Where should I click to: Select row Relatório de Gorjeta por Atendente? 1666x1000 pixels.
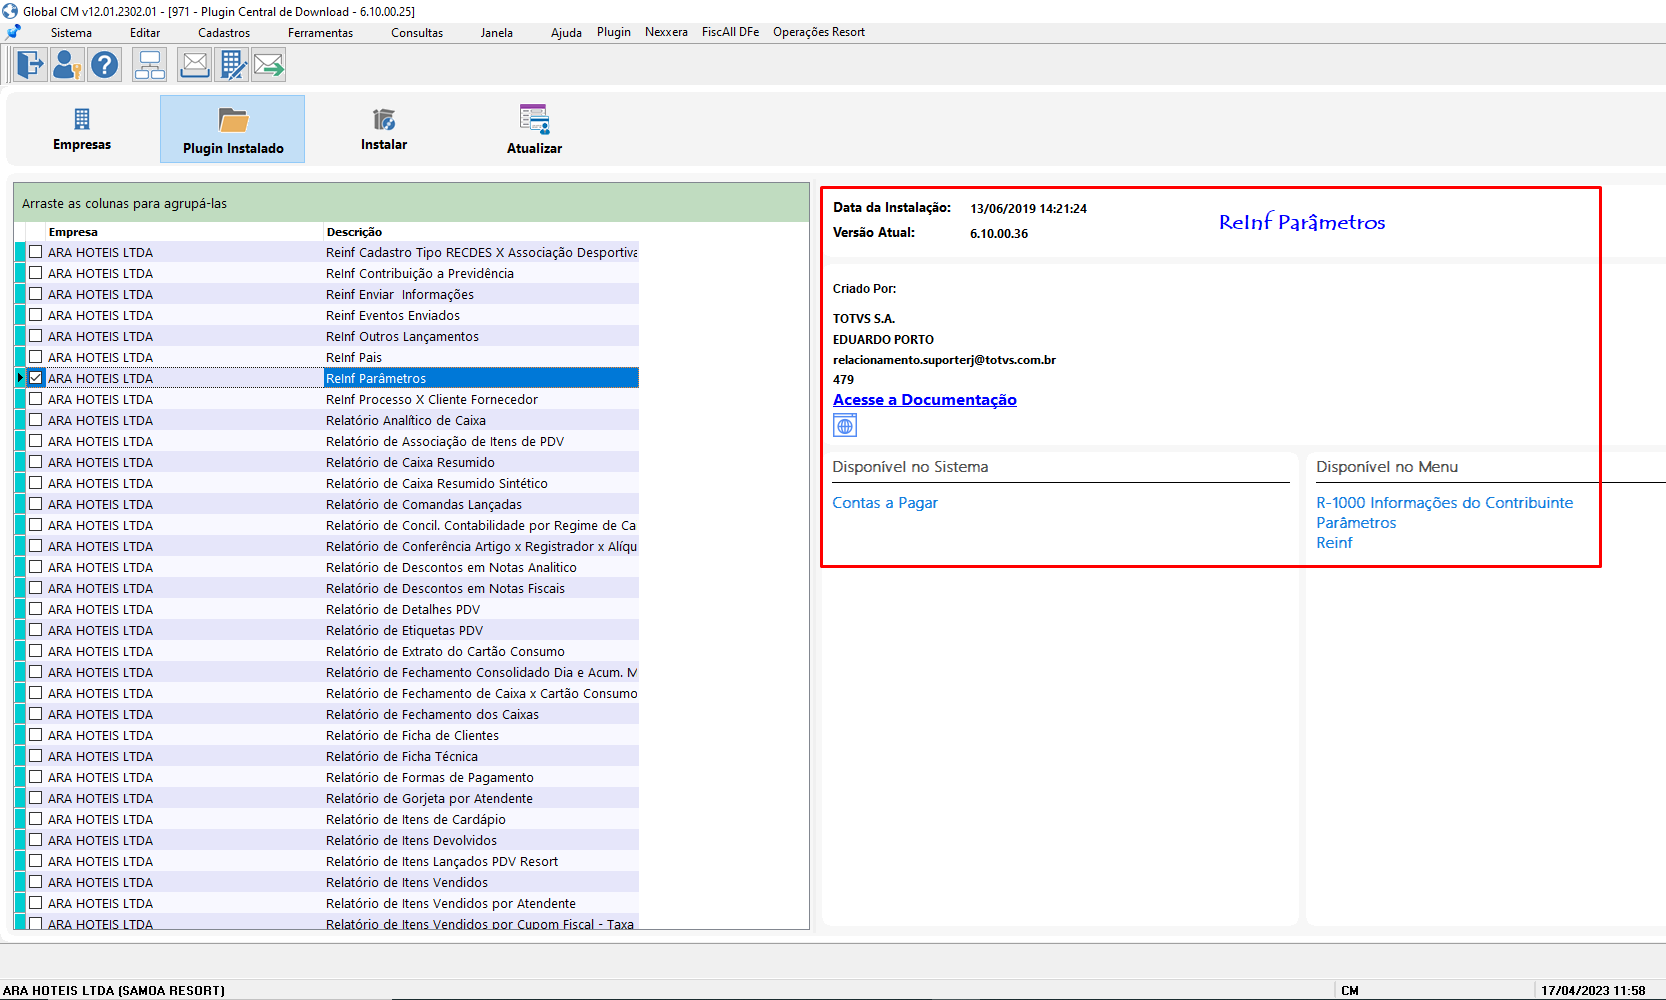point(327,798)
